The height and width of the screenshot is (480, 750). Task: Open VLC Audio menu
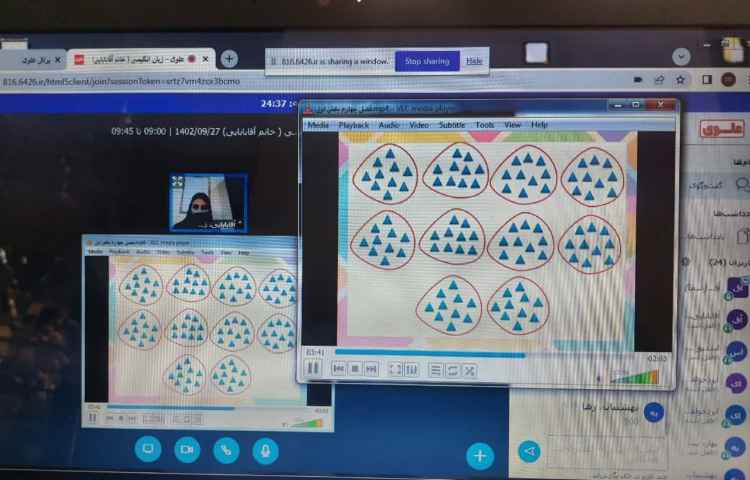(x=389, y=125)
